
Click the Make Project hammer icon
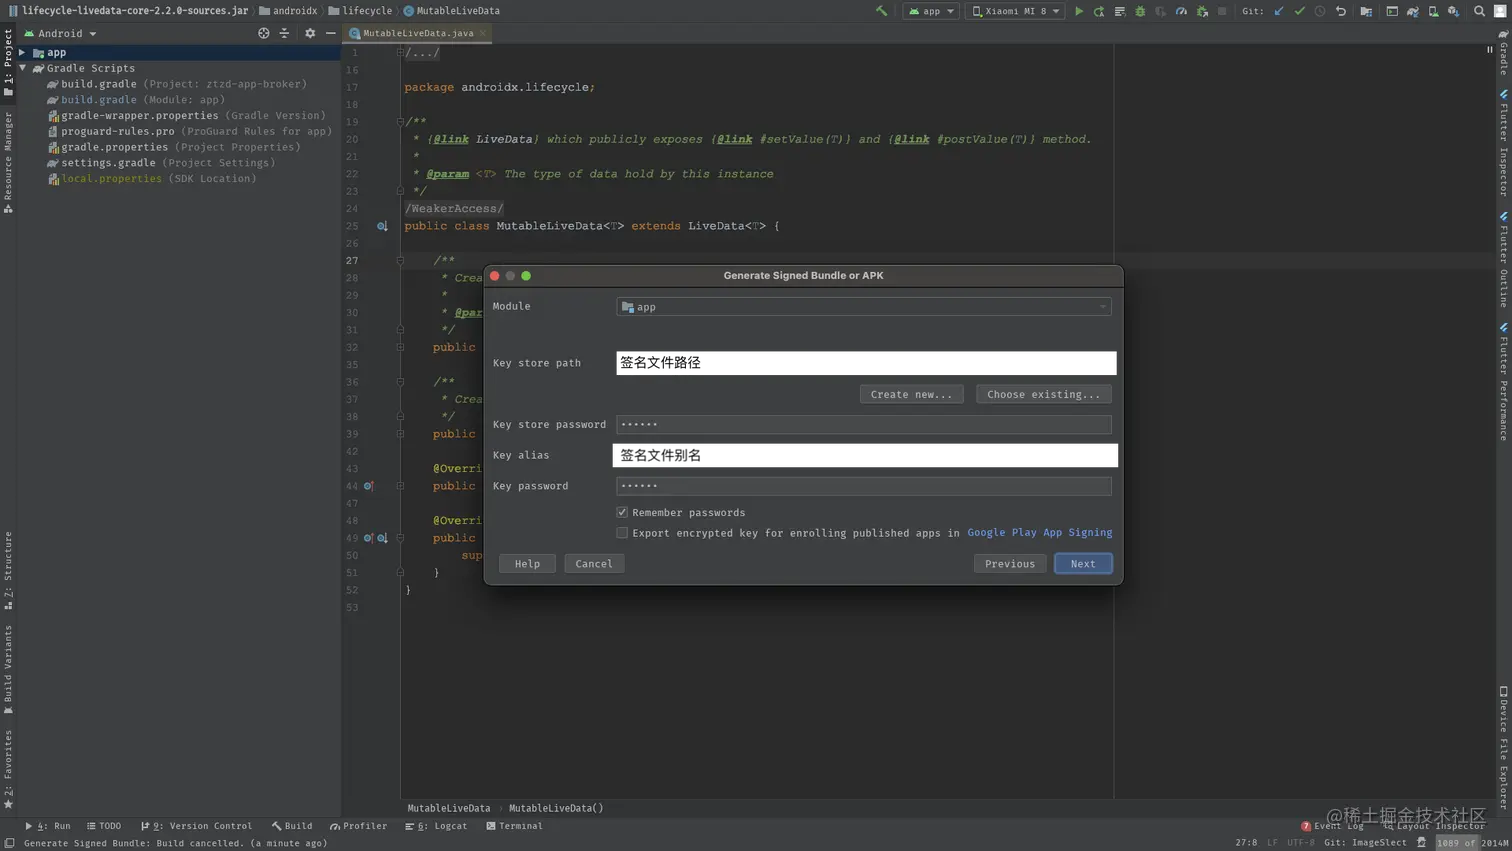881,11
